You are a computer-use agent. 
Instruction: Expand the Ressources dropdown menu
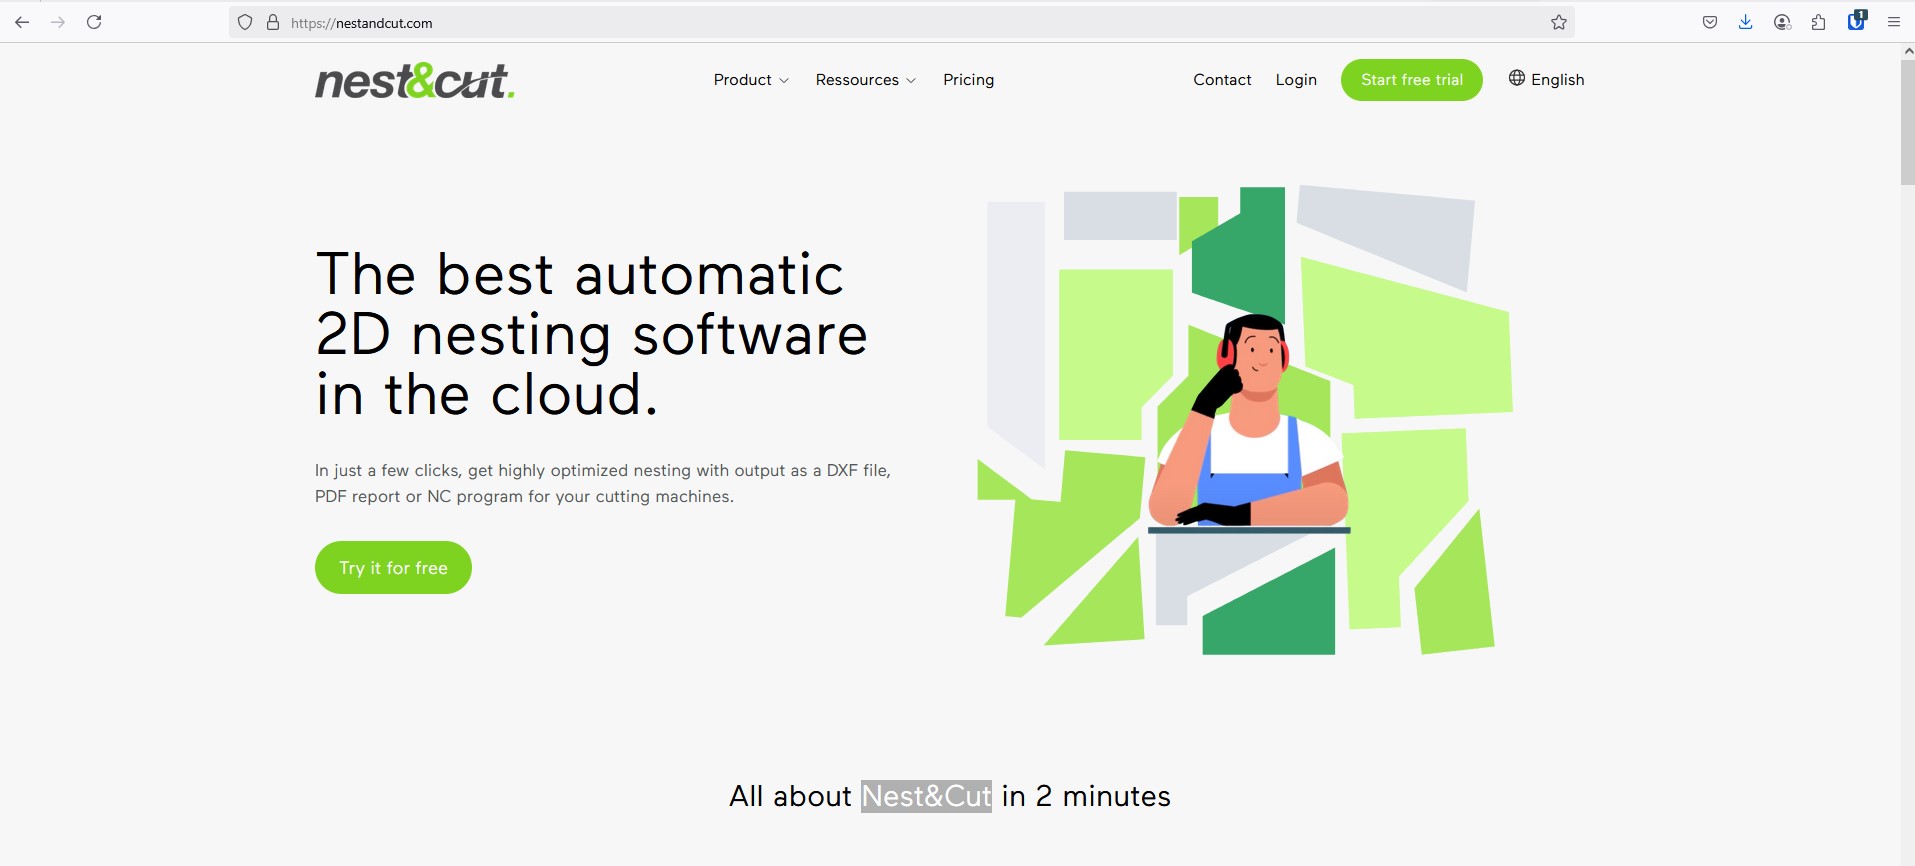tap(866, 80)
